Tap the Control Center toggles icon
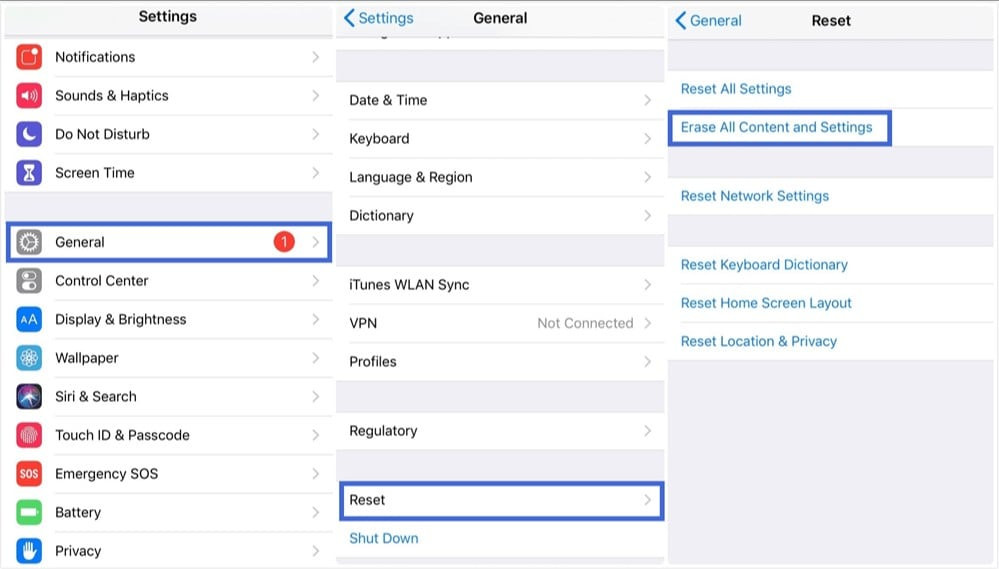The height and width of the screenshot is (569, 999). 29,281
